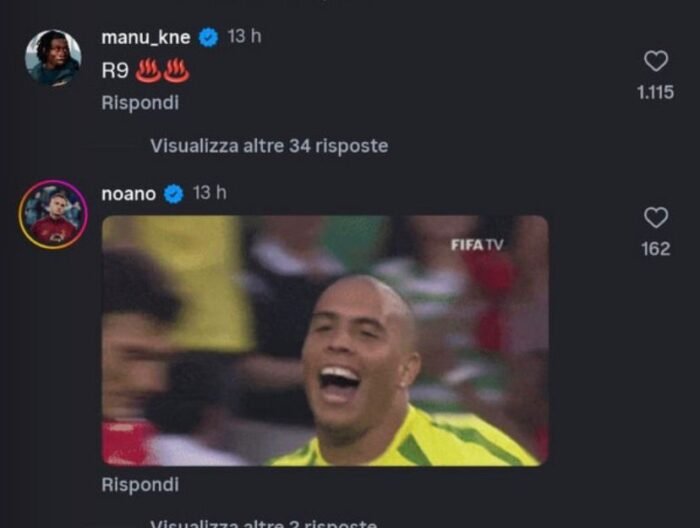Like the manu_kne comment with the heart icon
Image resolution: width=700 pixels, height=528 pixels.
tap(656, 61)
